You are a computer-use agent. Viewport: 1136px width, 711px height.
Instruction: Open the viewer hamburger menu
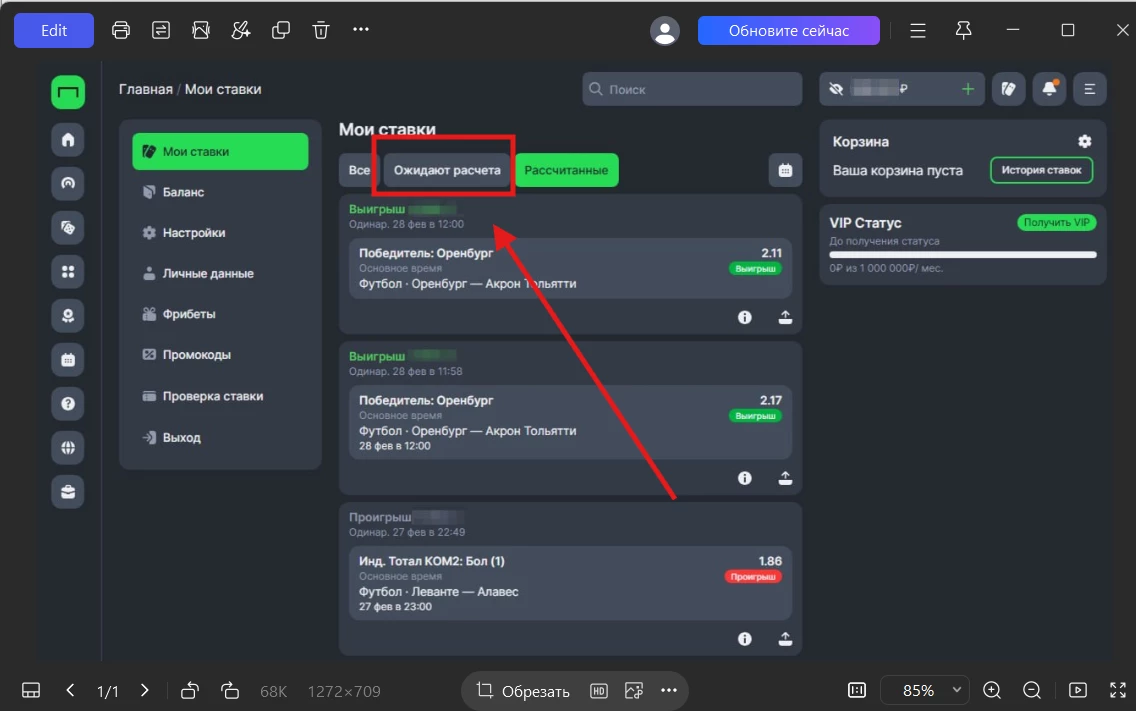click(918, 30)
